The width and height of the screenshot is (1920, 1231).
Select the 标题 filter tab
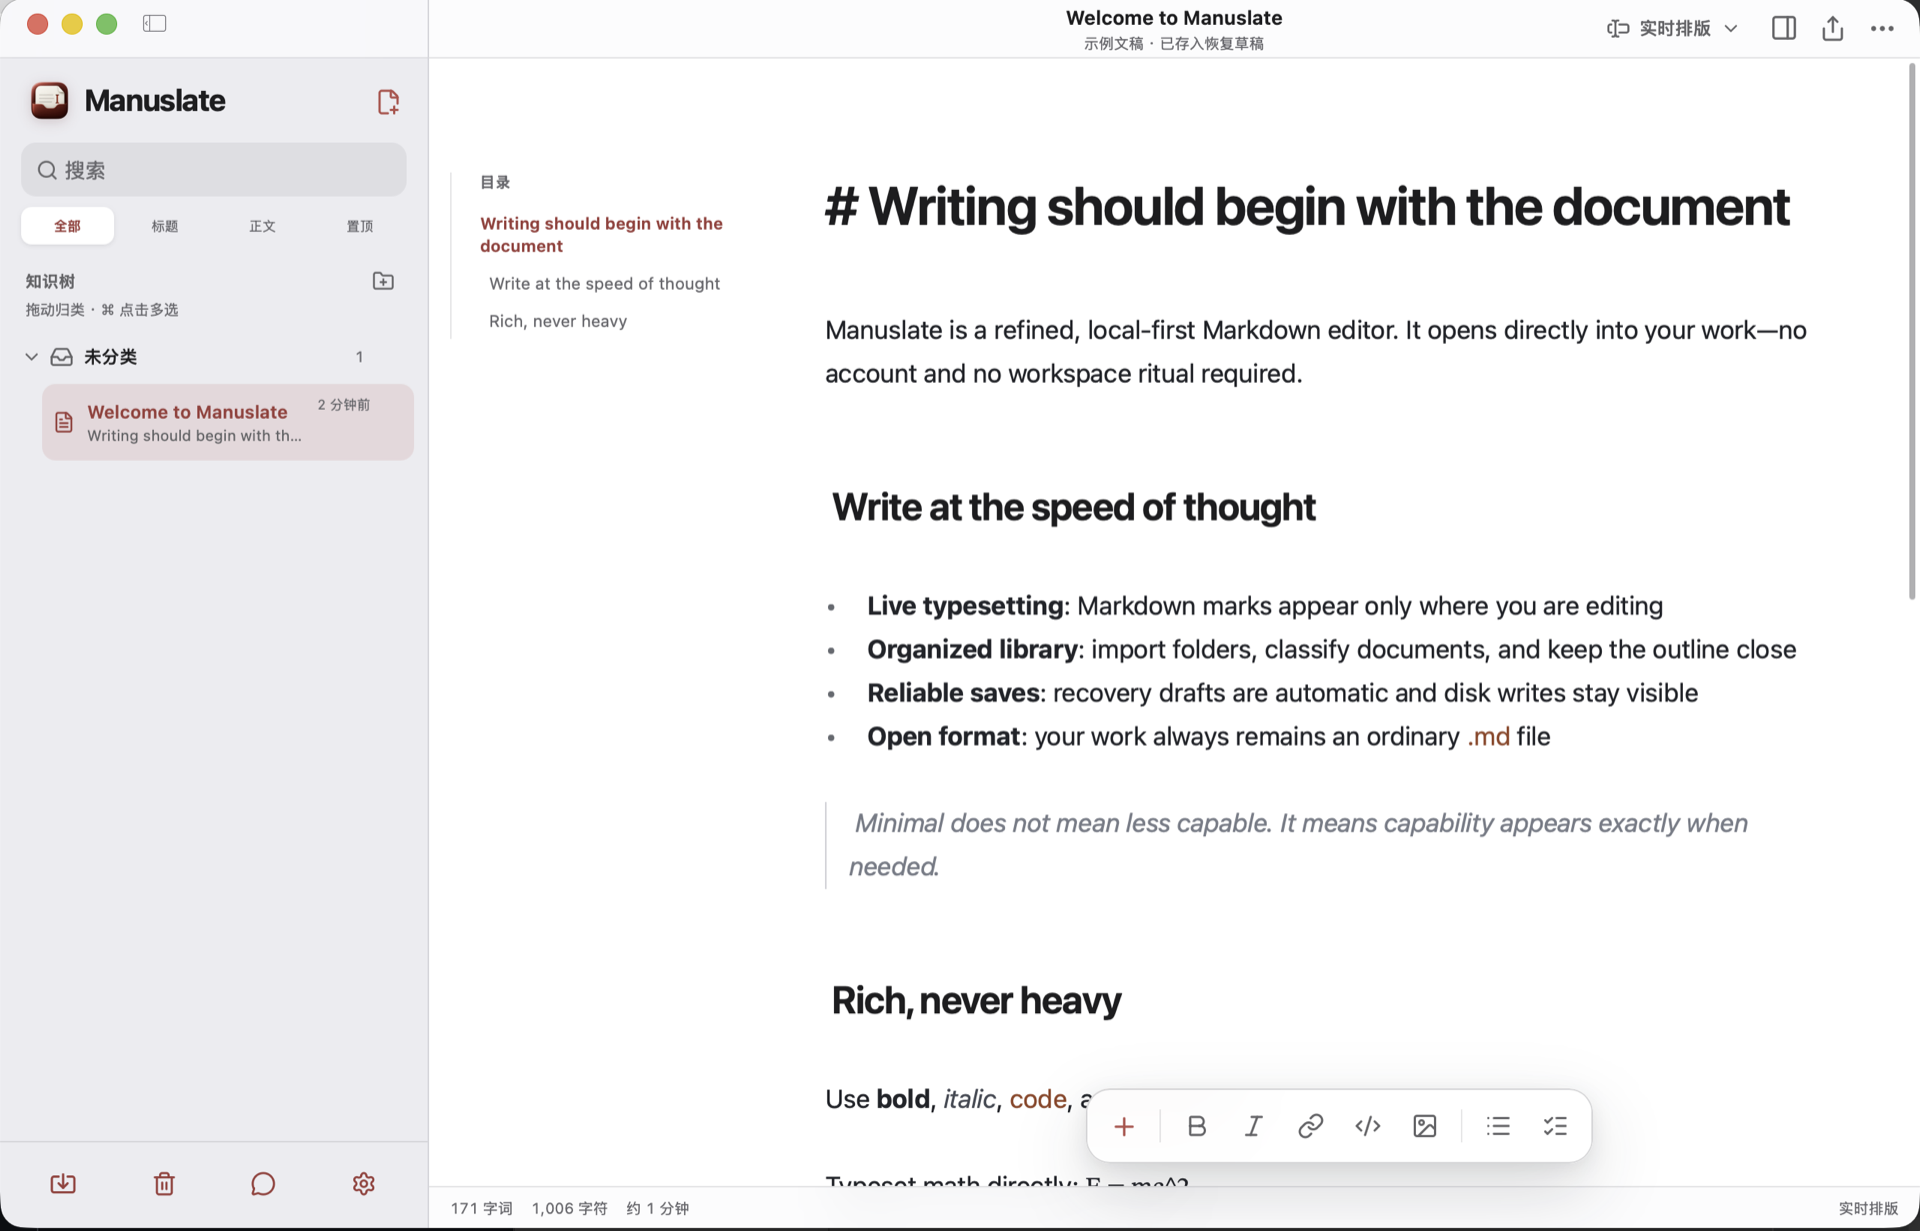pos(165,226)
